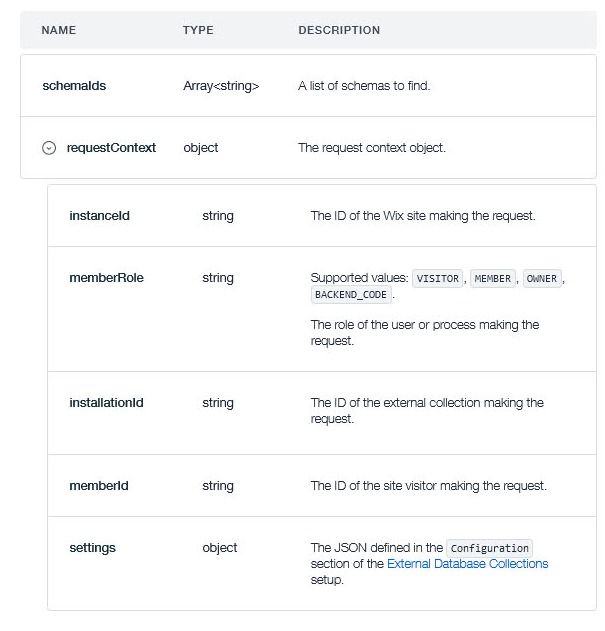Viewport: 605px width, 631px height.
Task: Collapse the requestContext chevron icon
Action: (x=49, y=148)
